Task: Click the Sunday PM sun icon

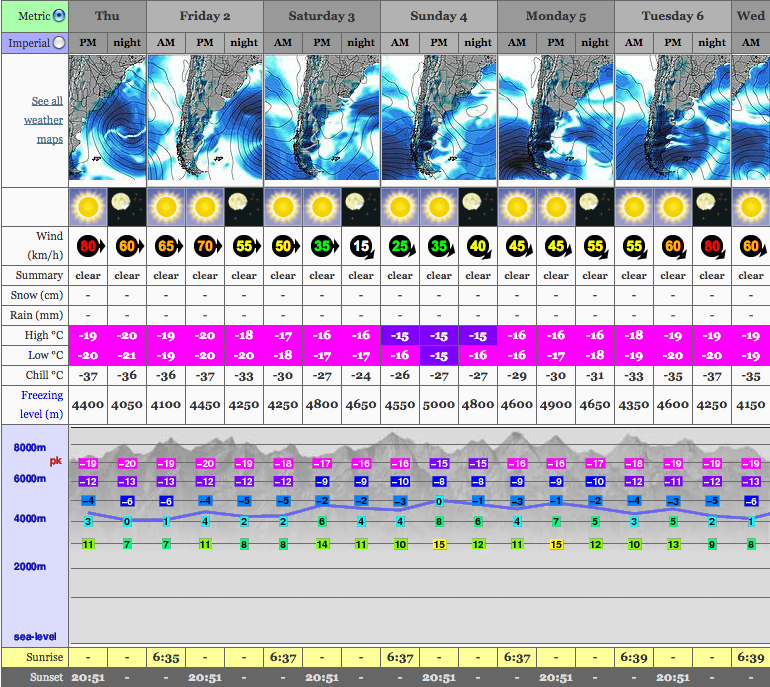Action: click(439, 207)
